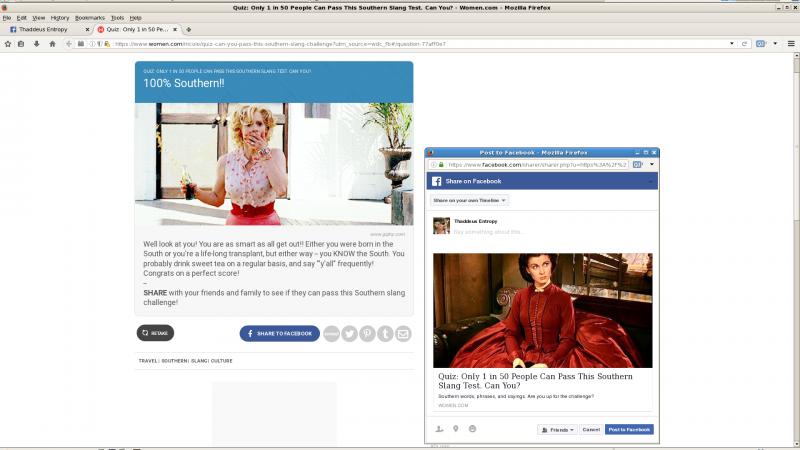
Task: Click the Share to Facebook button on page
Action: pyautogui.click(x=279, y=333)
